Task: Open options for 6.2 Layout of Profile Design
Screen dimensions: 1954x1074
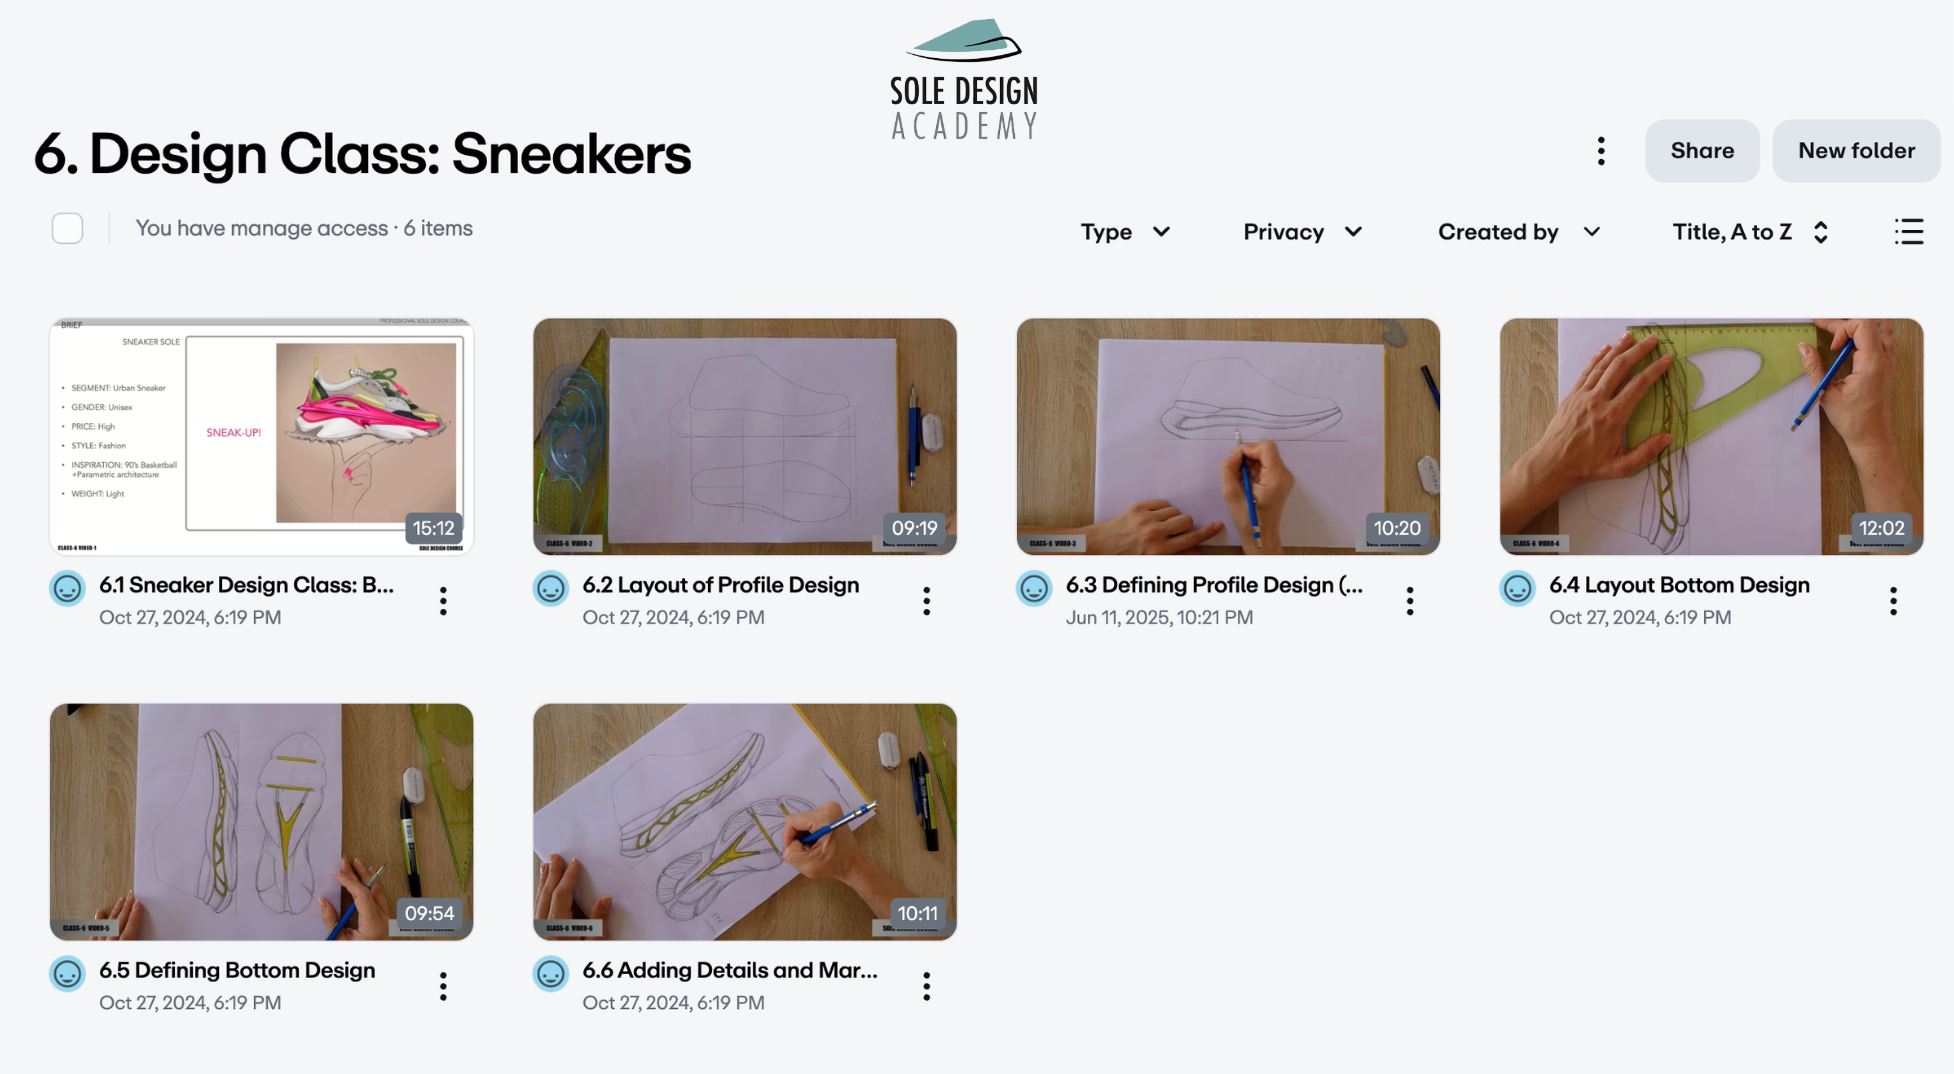Action: [x=927, y=601]
